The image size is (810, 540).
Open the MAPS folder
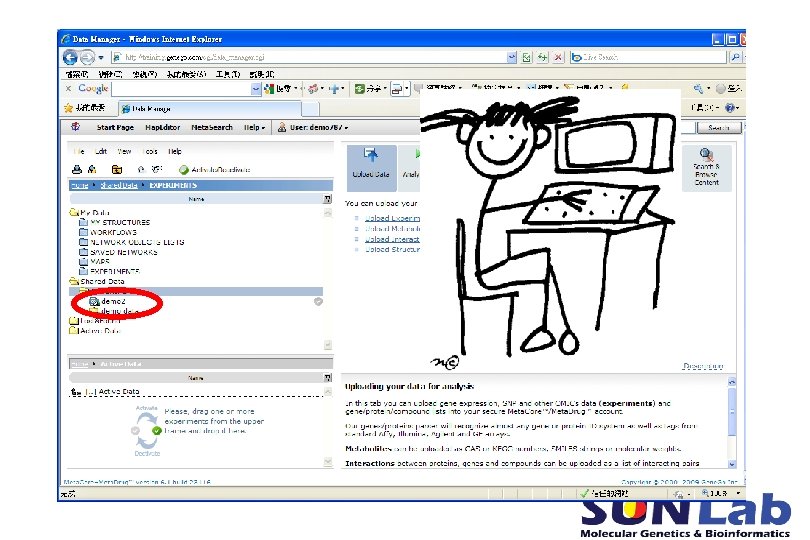click(x=95, y=261)
